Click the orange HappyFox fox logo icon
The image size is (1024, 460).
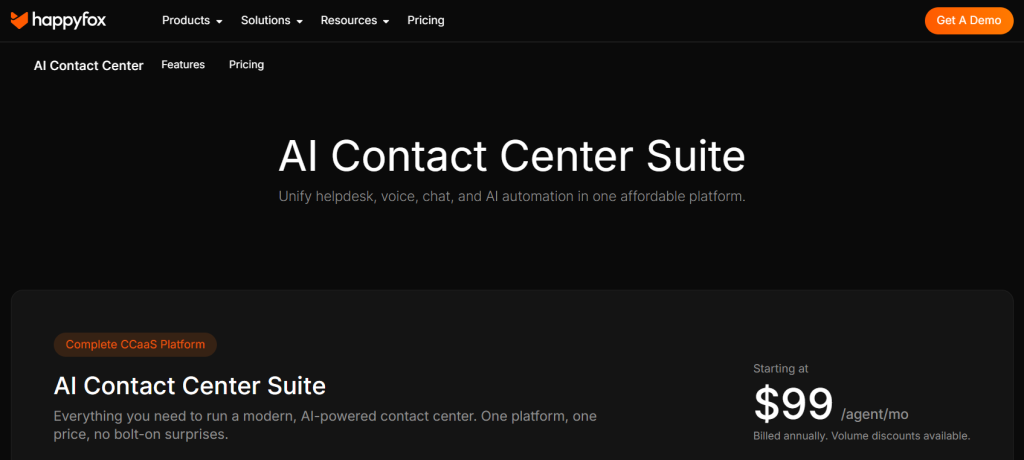[19, 20]
